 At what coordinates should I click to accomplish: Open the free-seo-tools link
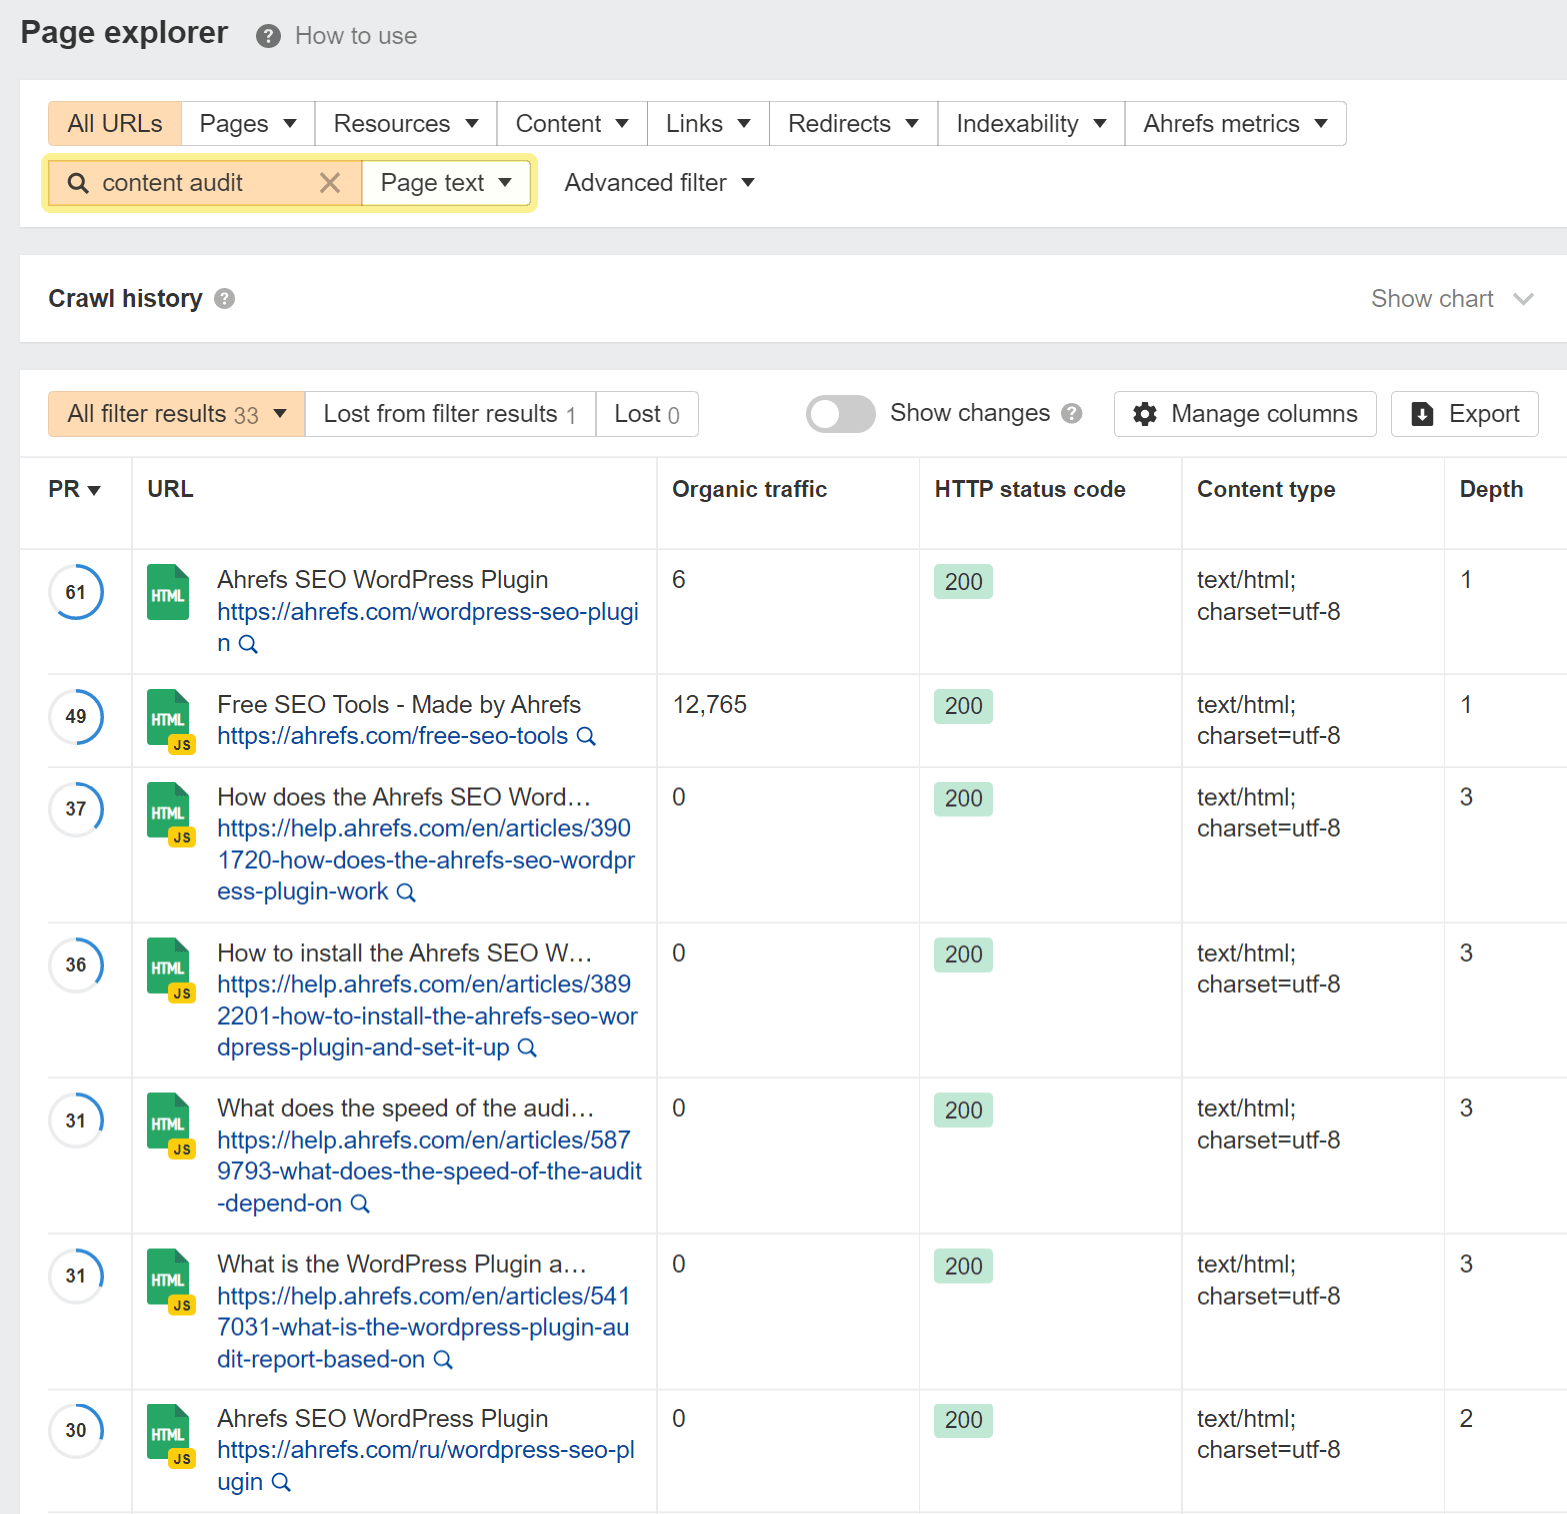(x=390, y=736)
